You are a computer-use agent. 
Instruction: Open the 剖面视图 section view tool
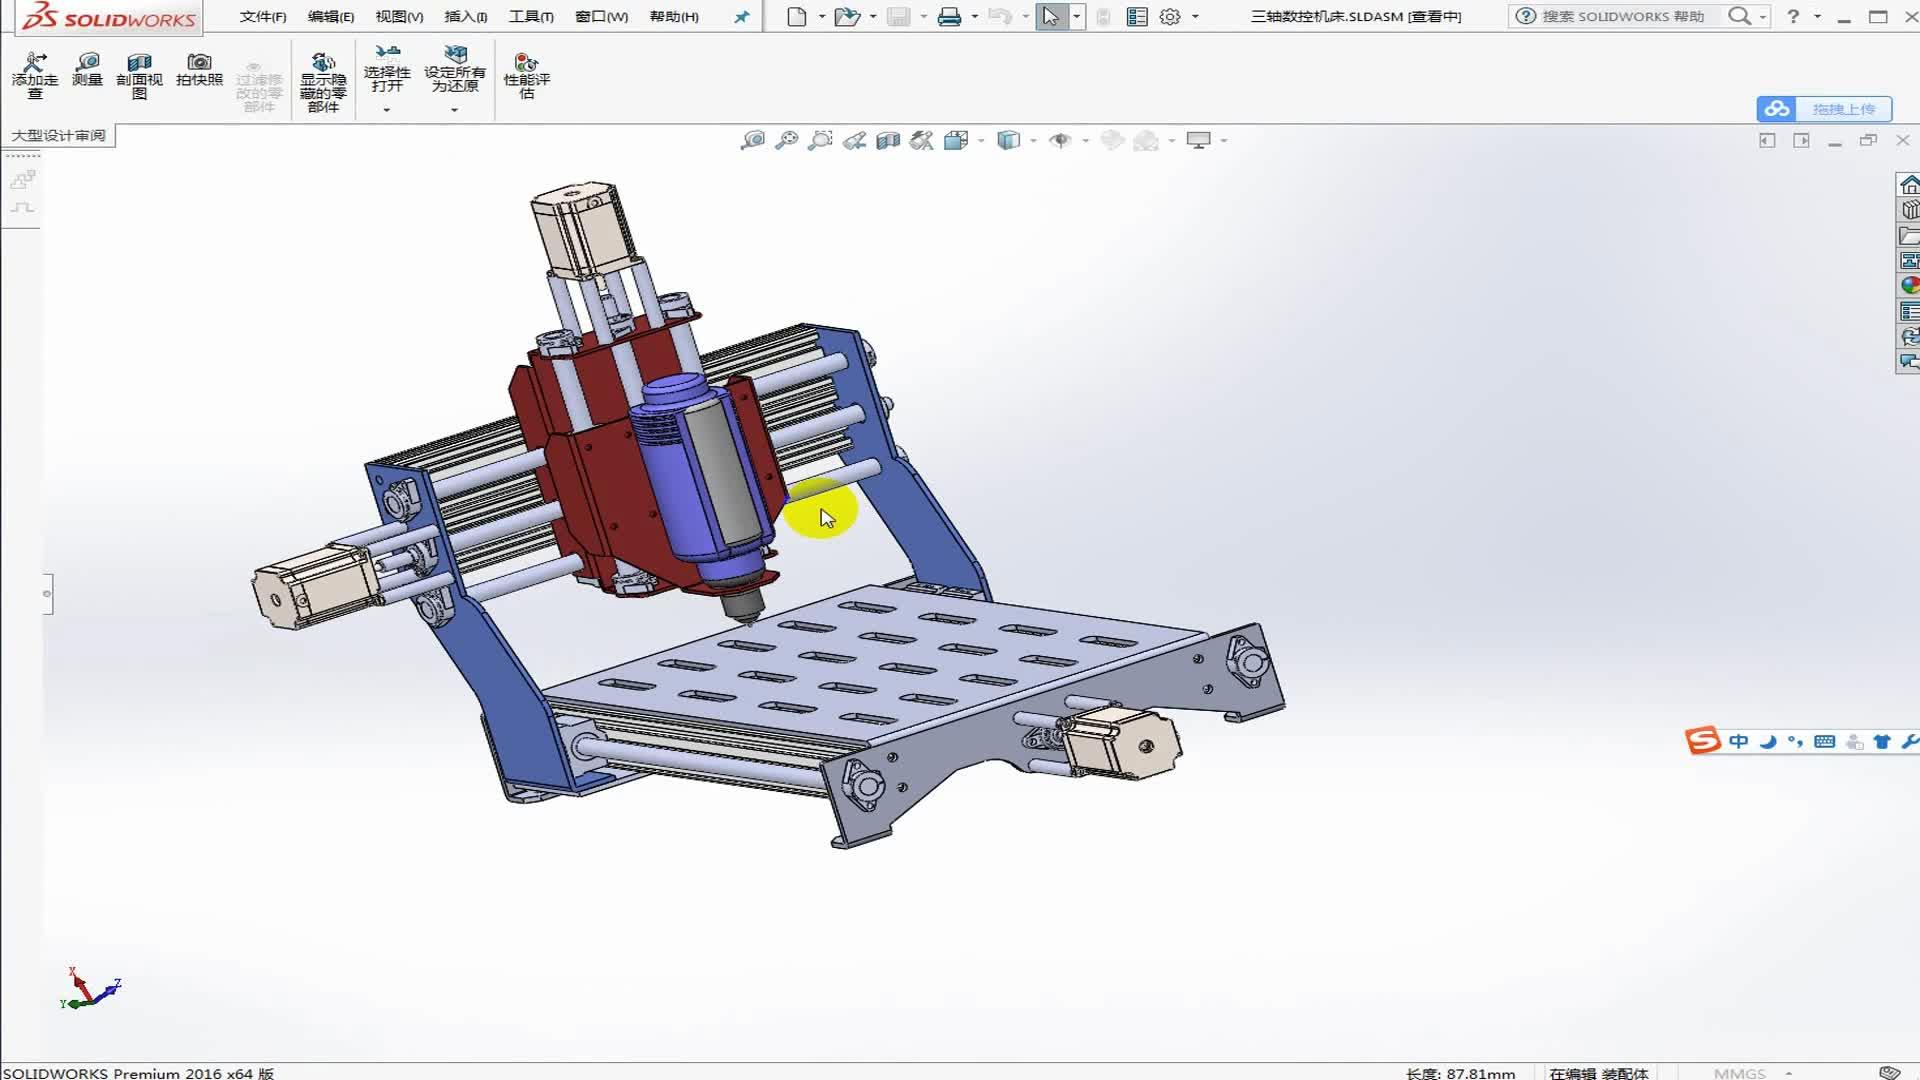pyautogui.click(x=139, y=76)
